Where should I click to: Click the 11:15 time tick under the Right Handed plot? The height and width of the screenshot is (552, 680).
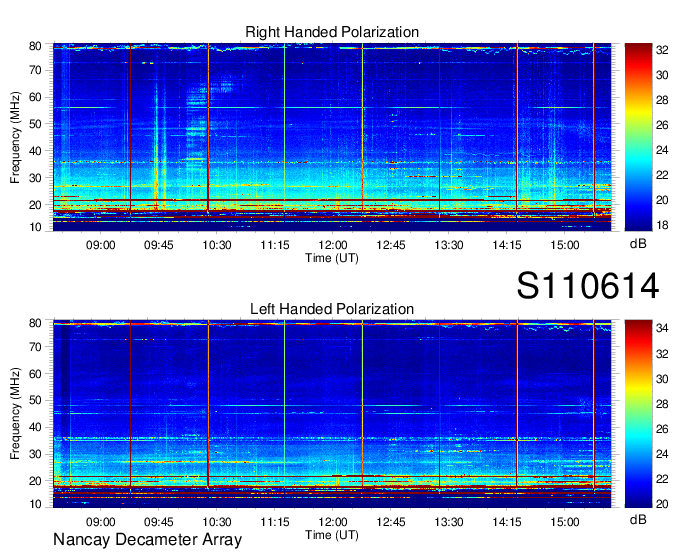click(x=275, y=245)
